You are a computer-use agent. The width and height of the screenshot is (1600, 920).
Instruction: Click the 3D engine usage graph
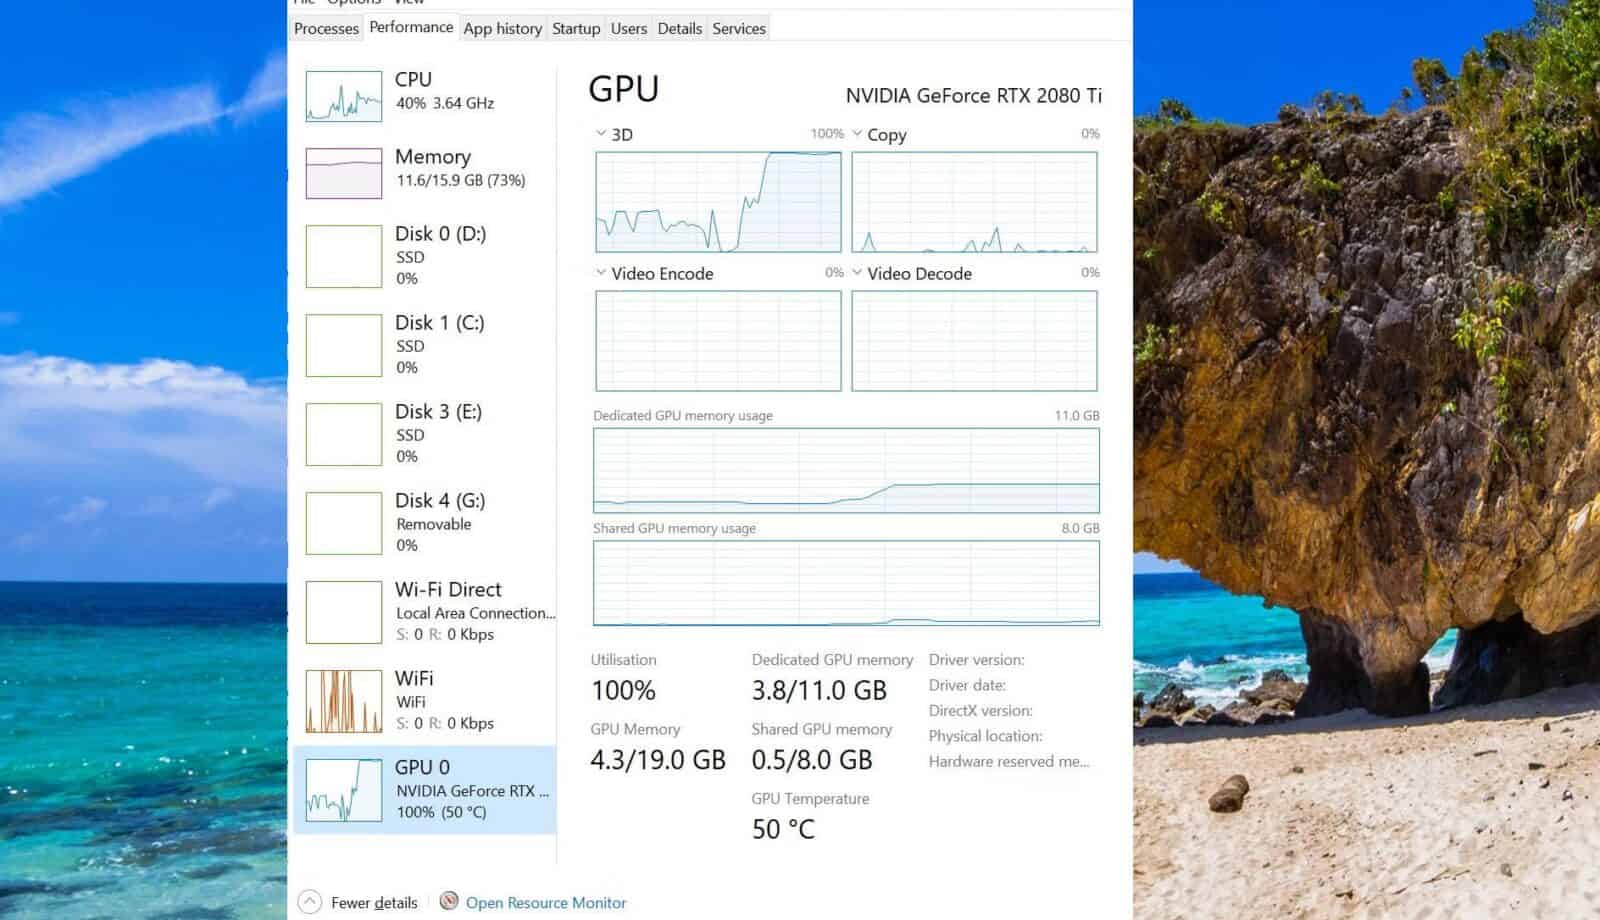coord(718,202)
